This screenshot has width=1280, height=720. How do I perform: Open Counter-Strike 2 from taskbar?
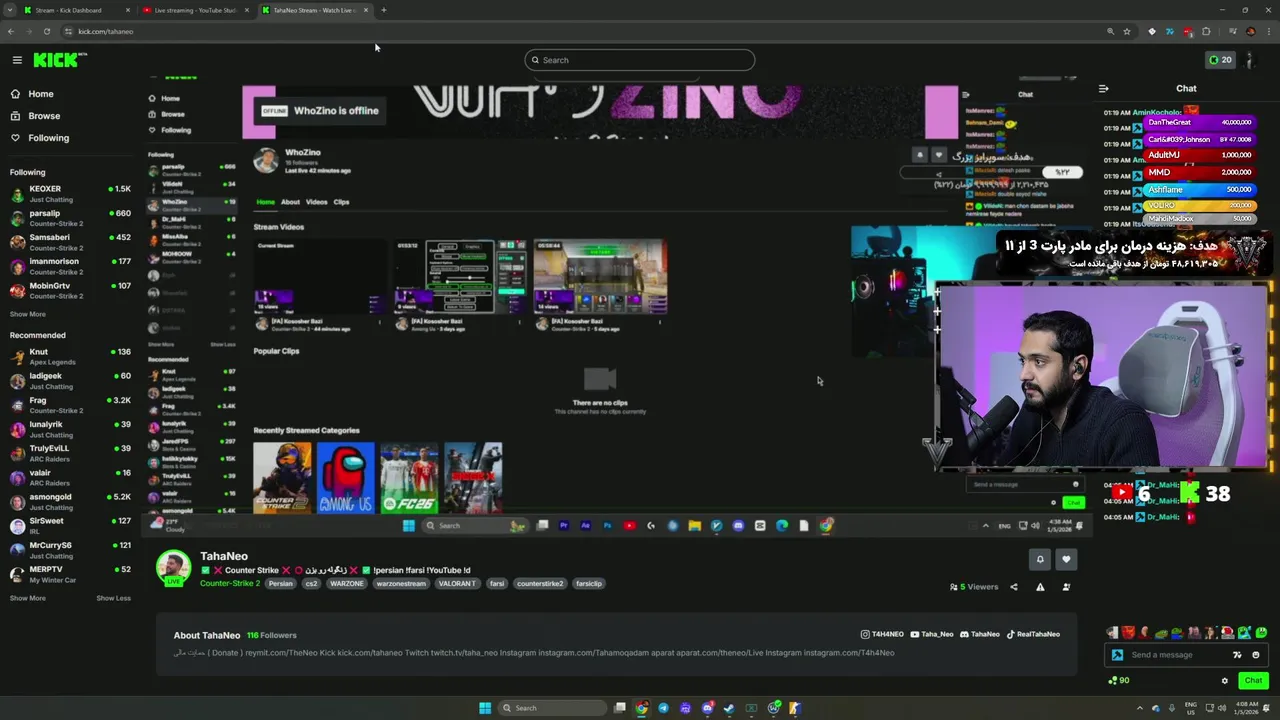point(795,708)
